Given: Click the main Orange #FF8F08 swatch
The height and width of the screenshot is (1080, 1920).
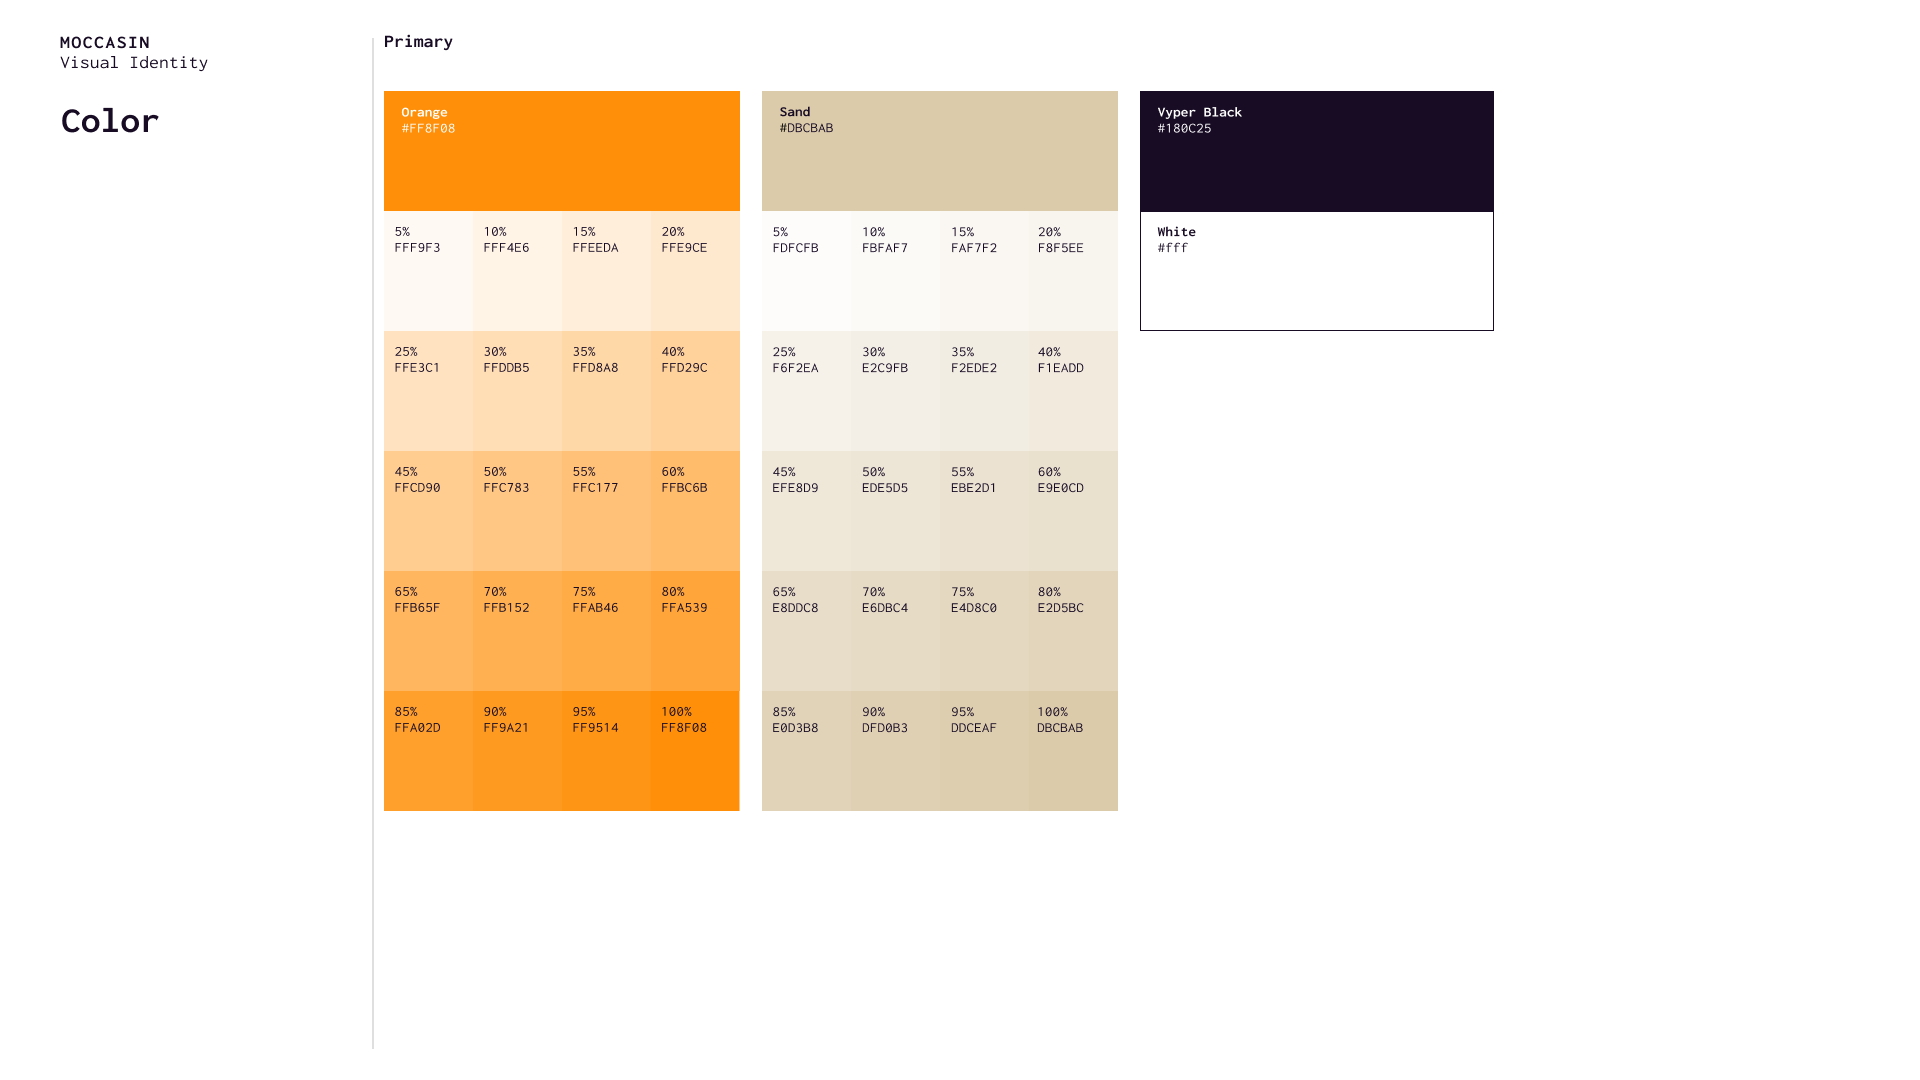Looking at the screenshot, I should click(561, 151).
